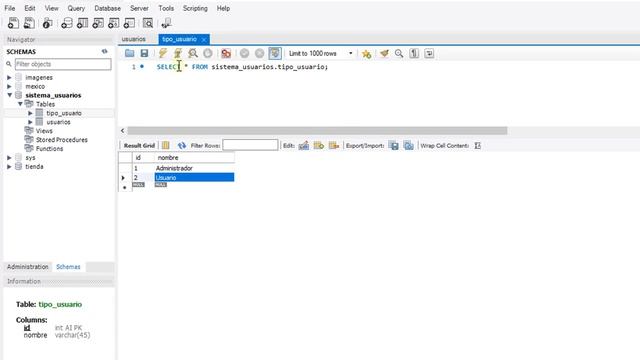The image size is (640, 360).
Task: Insert new row icon
Action: pos(319,145)
